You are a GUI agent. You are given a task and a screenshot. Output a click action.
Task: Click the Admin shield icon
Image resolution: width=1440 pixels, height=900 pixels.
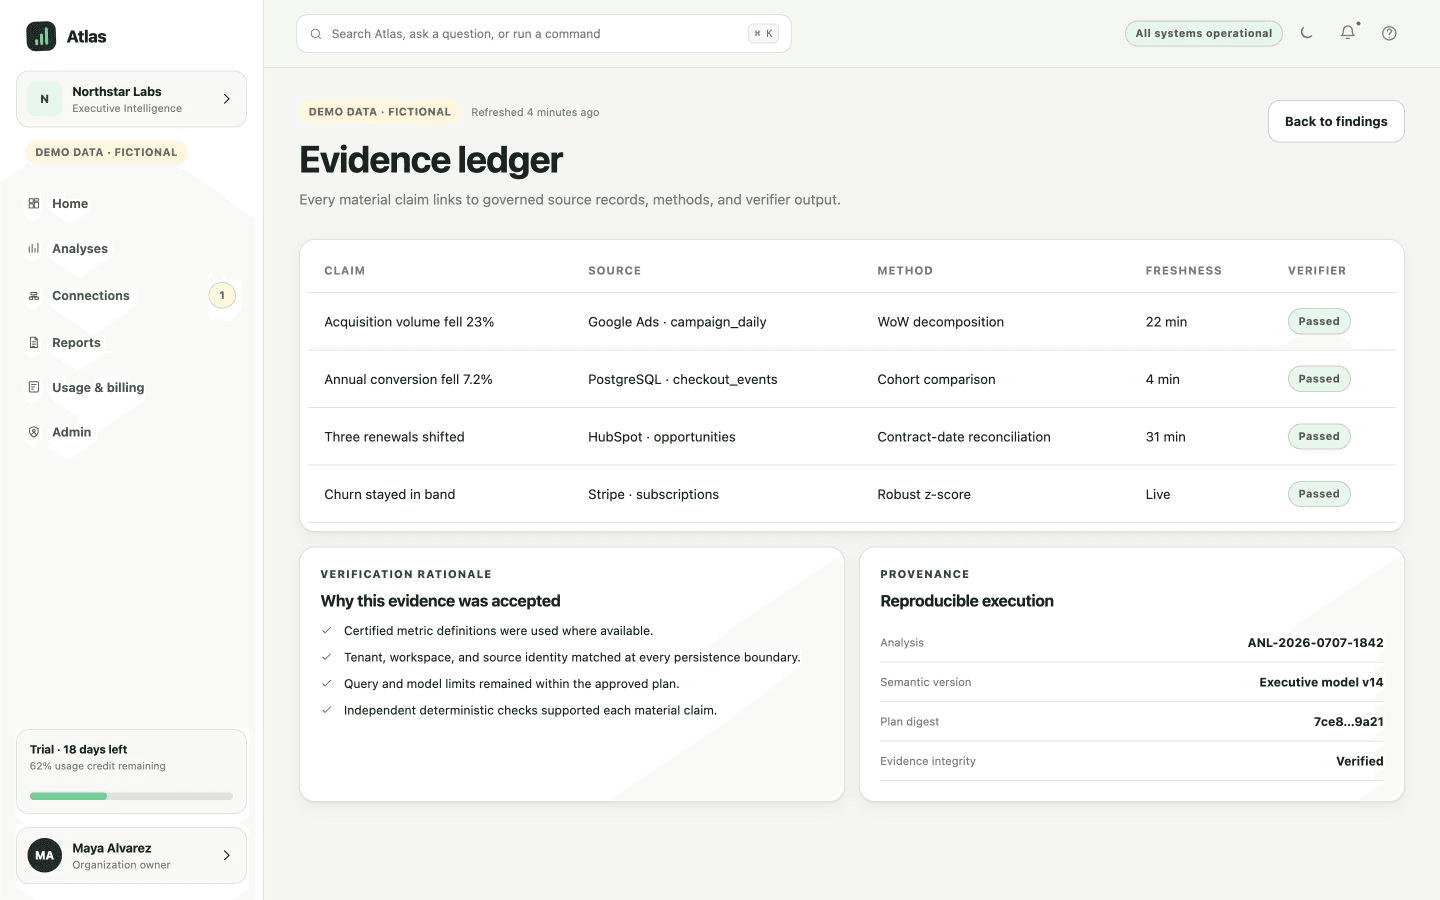click(x=34, y=432)
